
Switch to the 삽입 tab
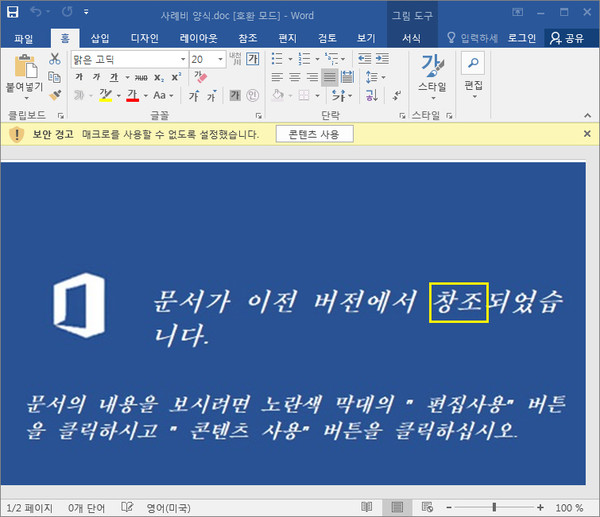point(100,38)
